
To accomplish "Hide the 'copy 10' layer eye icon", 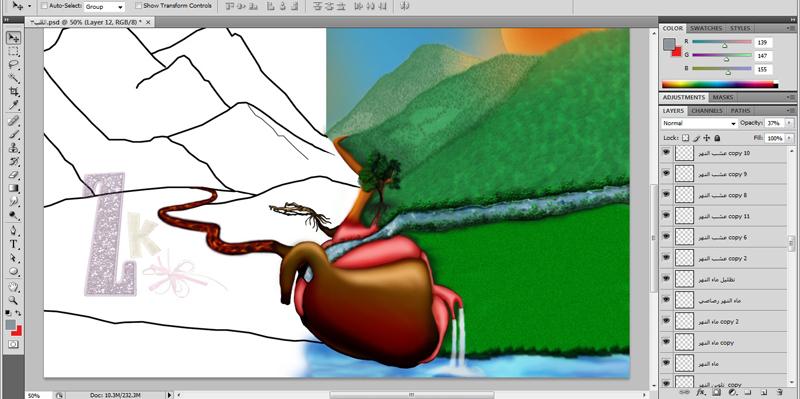I will tap(666, 153).
